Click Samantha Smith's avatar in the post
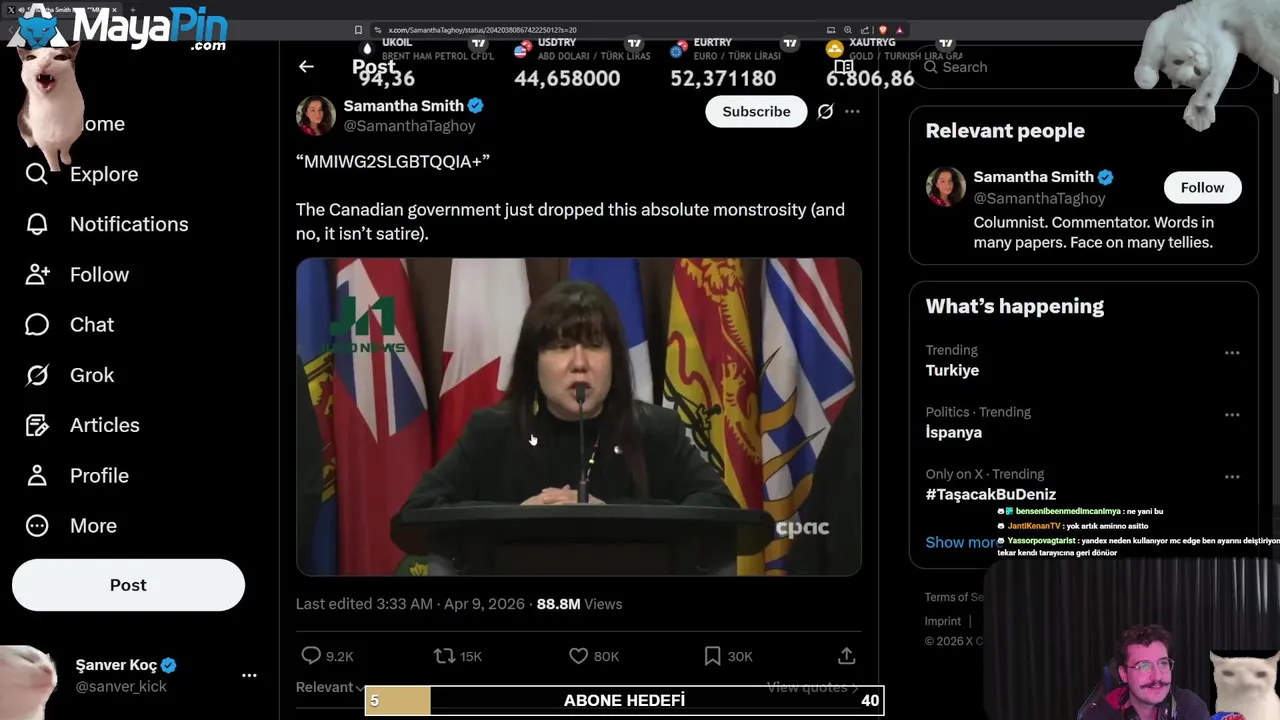The image size is (1280, 720). click(x=316, y=115)
